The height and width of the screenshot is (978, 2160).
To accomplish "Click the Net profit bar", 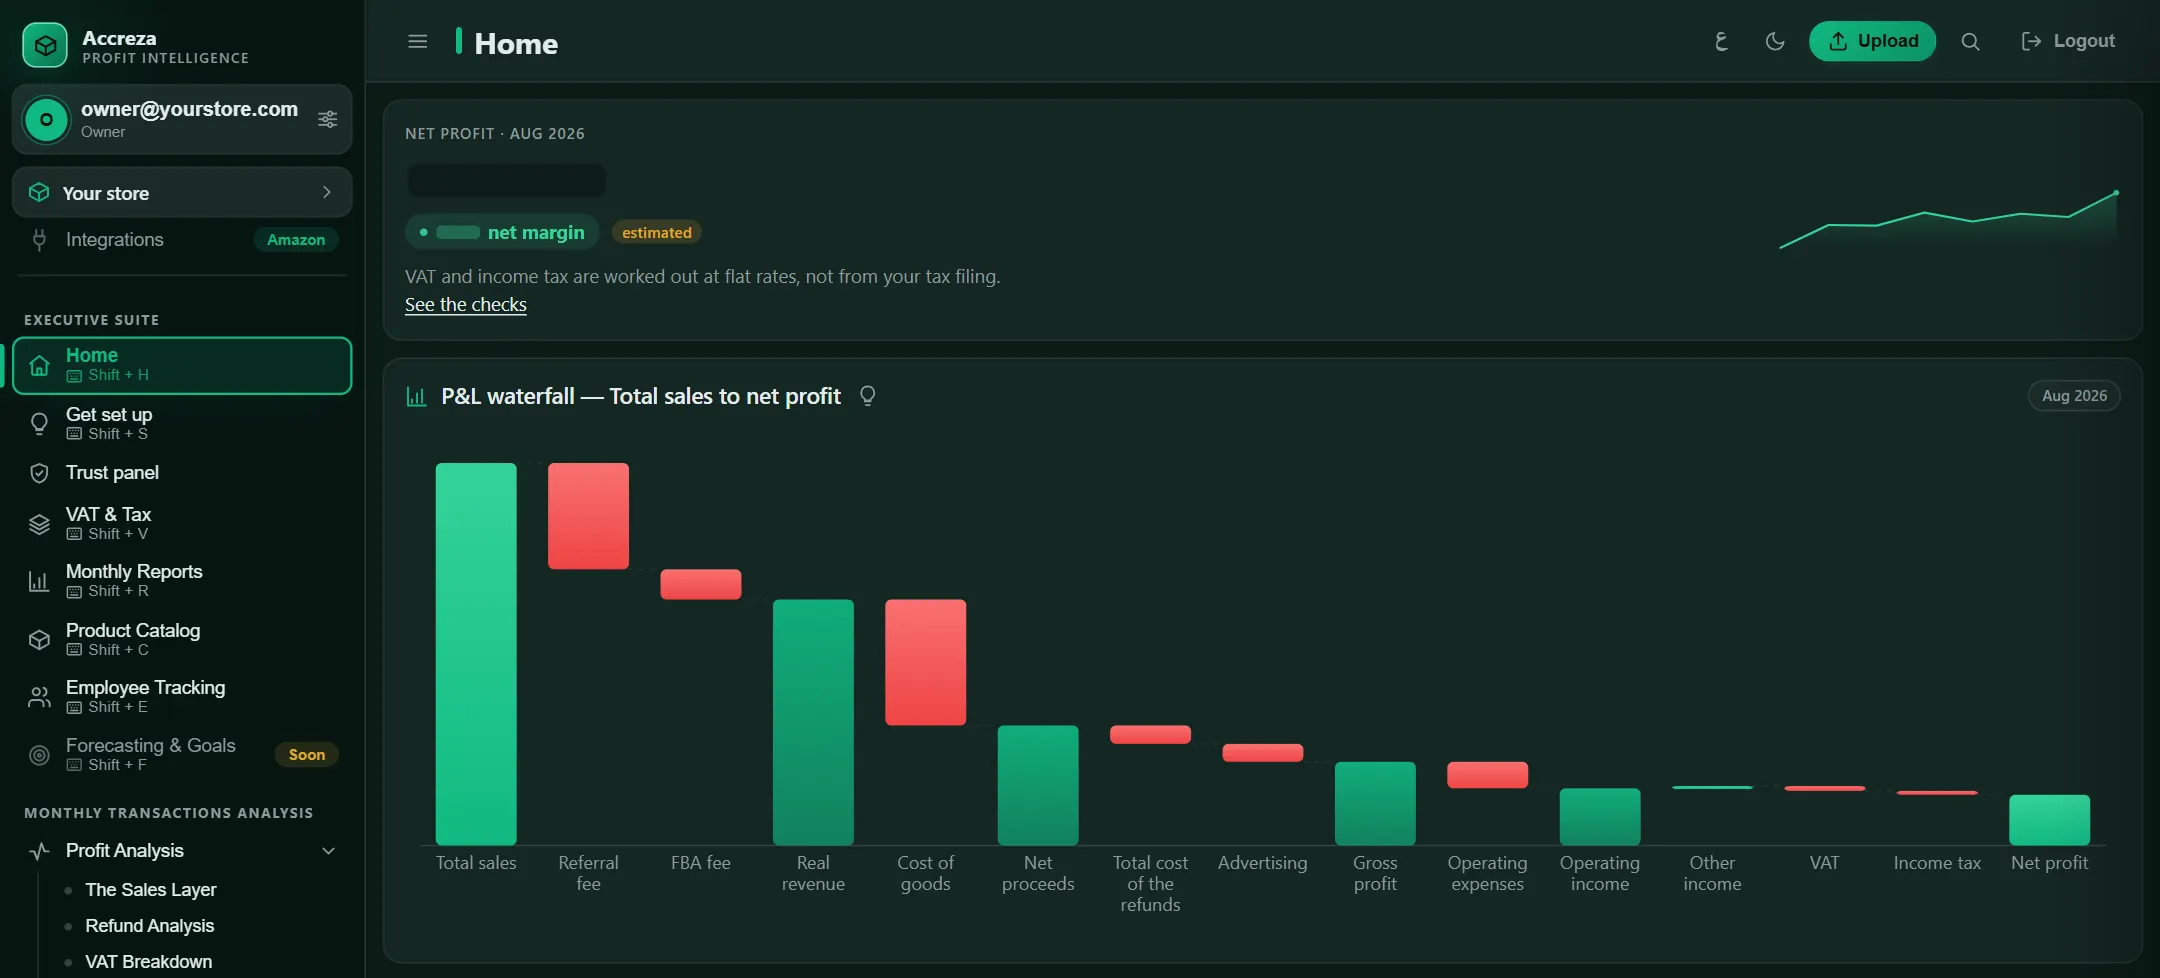I will [x=2049, y=820].
